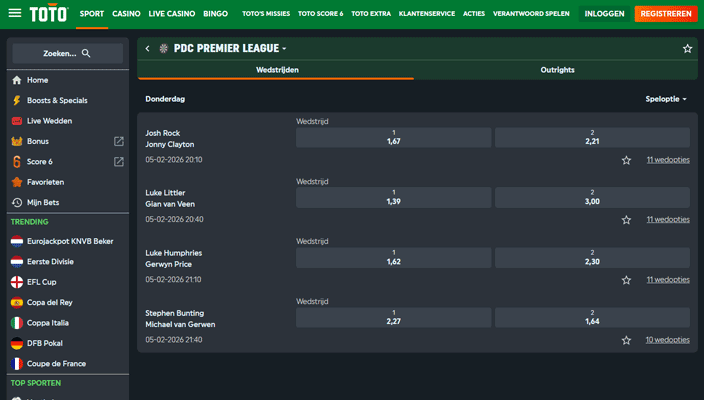The image size is (704, 400).
Task: Click the Netherlands flag for Eurojackpot KNVB Beker
Action: click(17, 241)
